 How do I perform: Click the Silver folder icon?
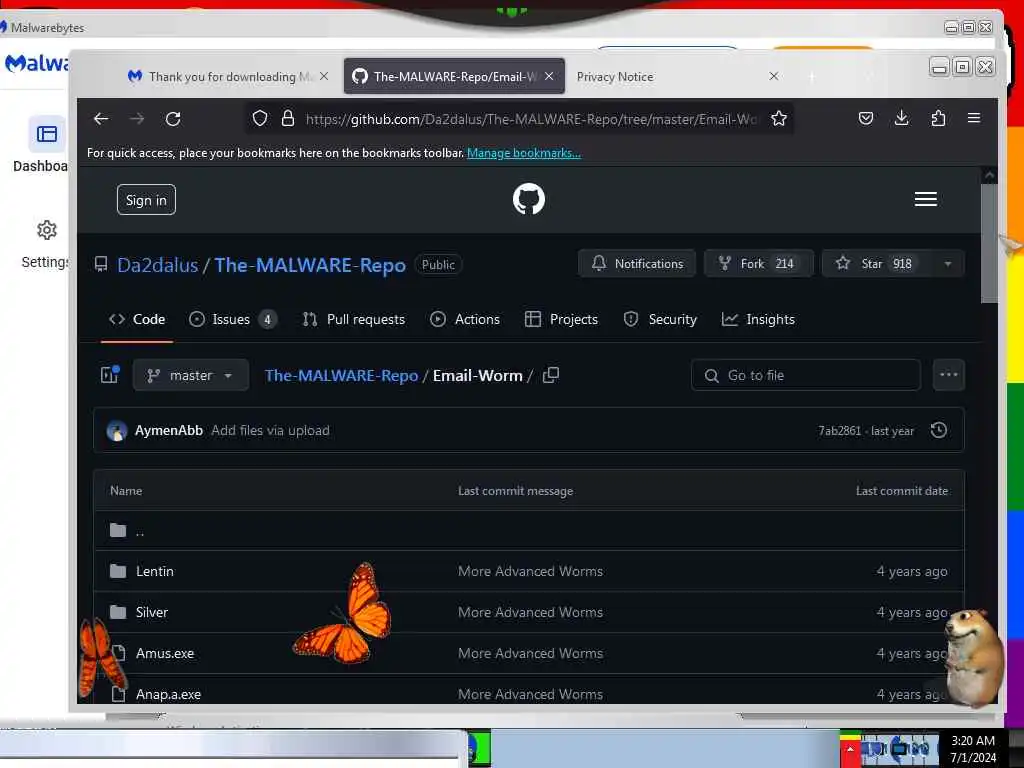click(118, 612)
